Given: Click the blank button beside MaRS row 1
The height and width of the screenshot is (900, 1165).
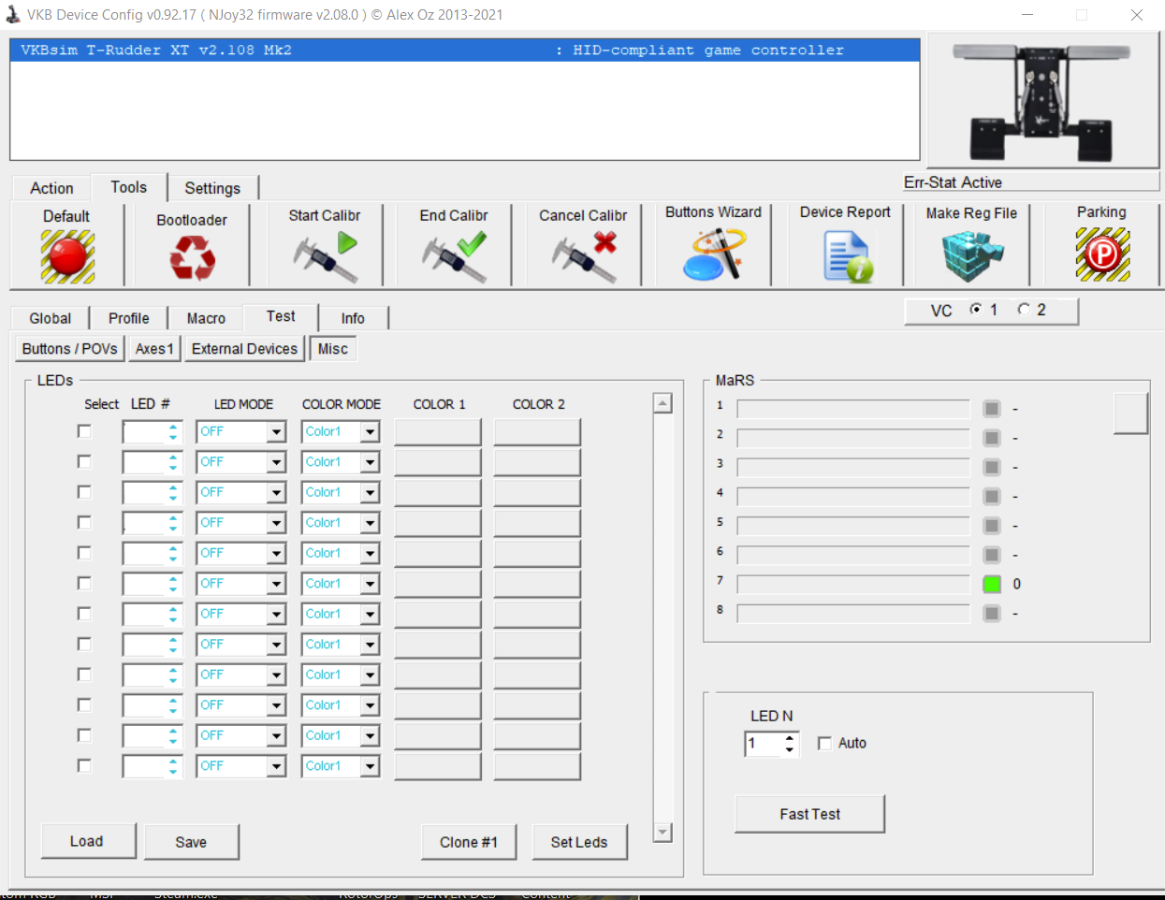Looking at the screenshot, I should pyautogui.click(x=1130, y=413).
